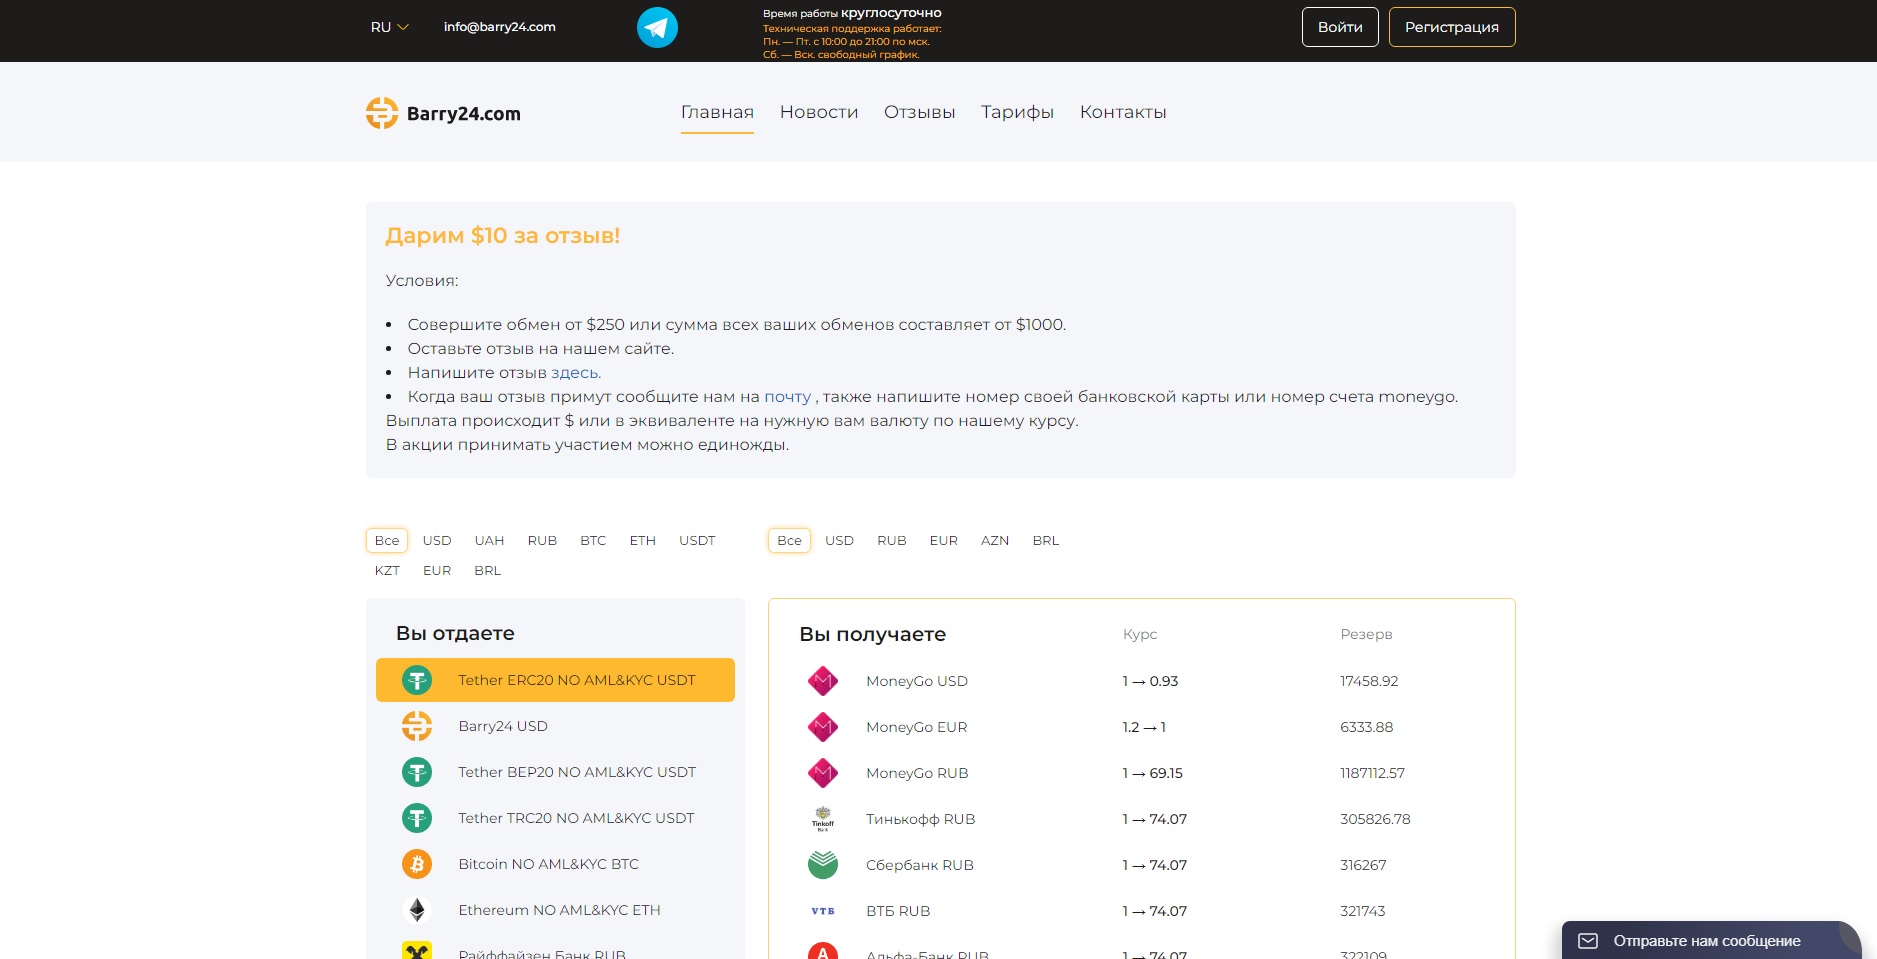Click the VTB bank icon
The image size is (1877, 959).
point(823,911)
